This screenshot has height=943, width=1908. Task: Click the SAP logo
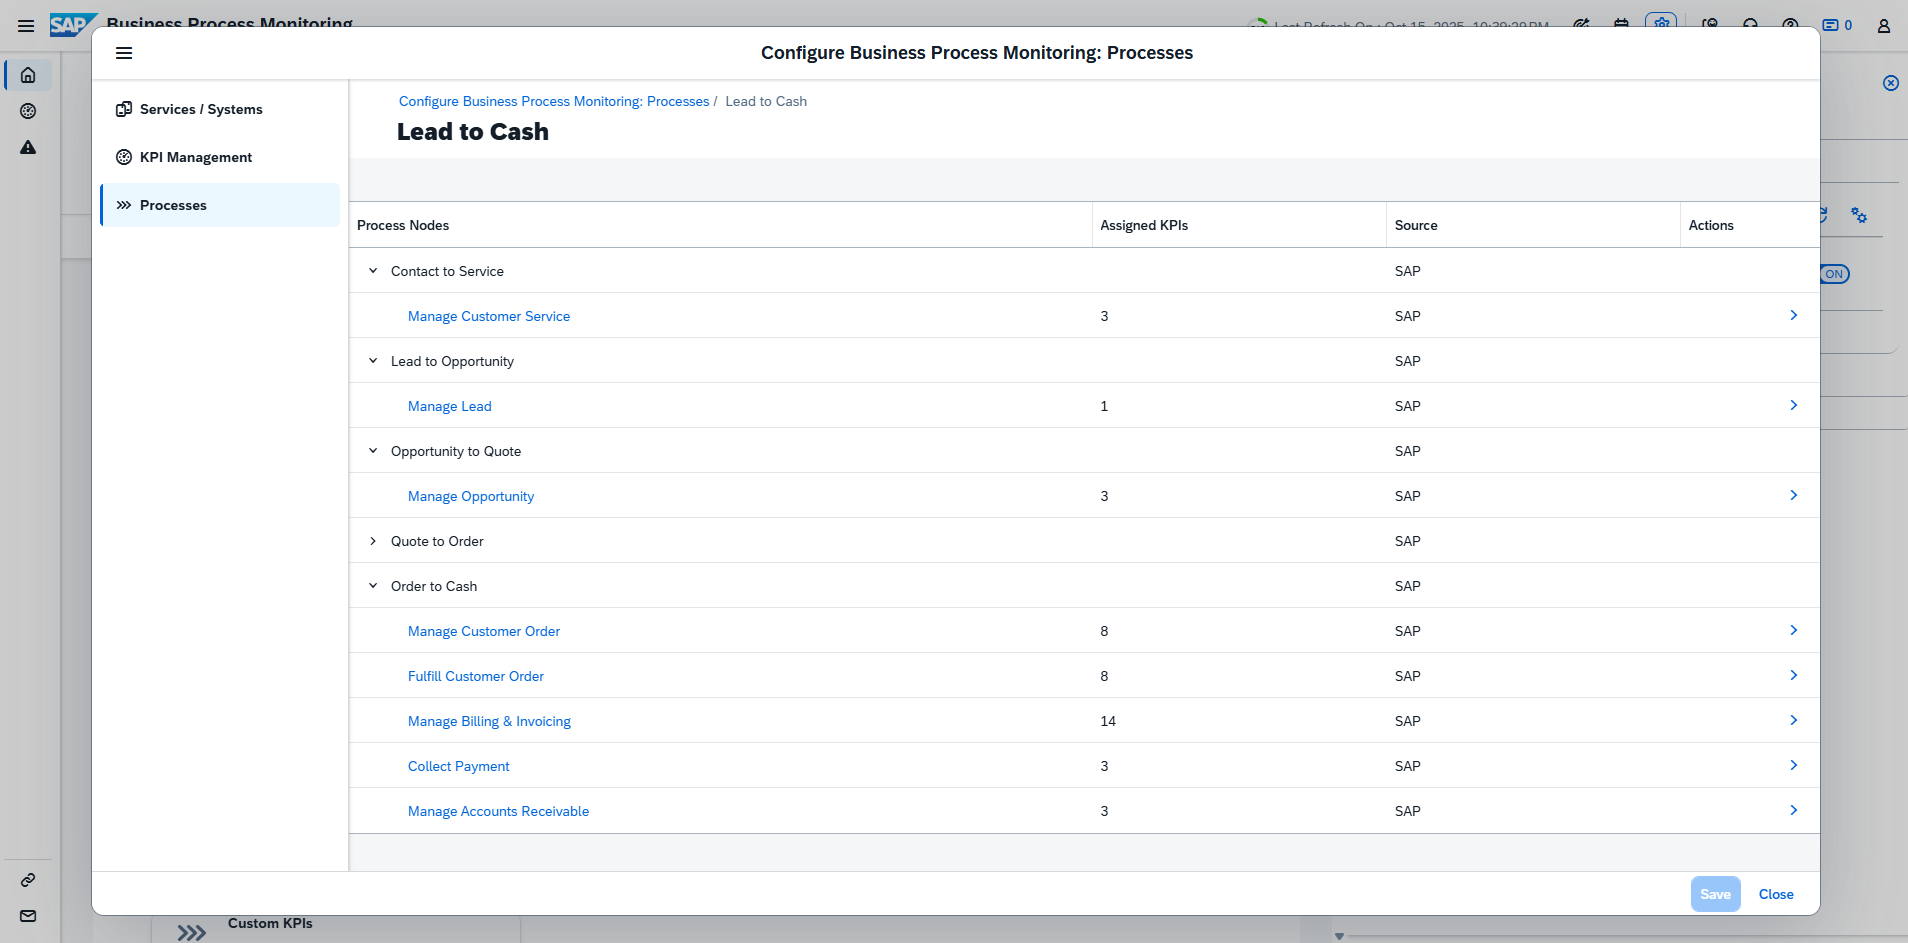(x=70, y=25)
